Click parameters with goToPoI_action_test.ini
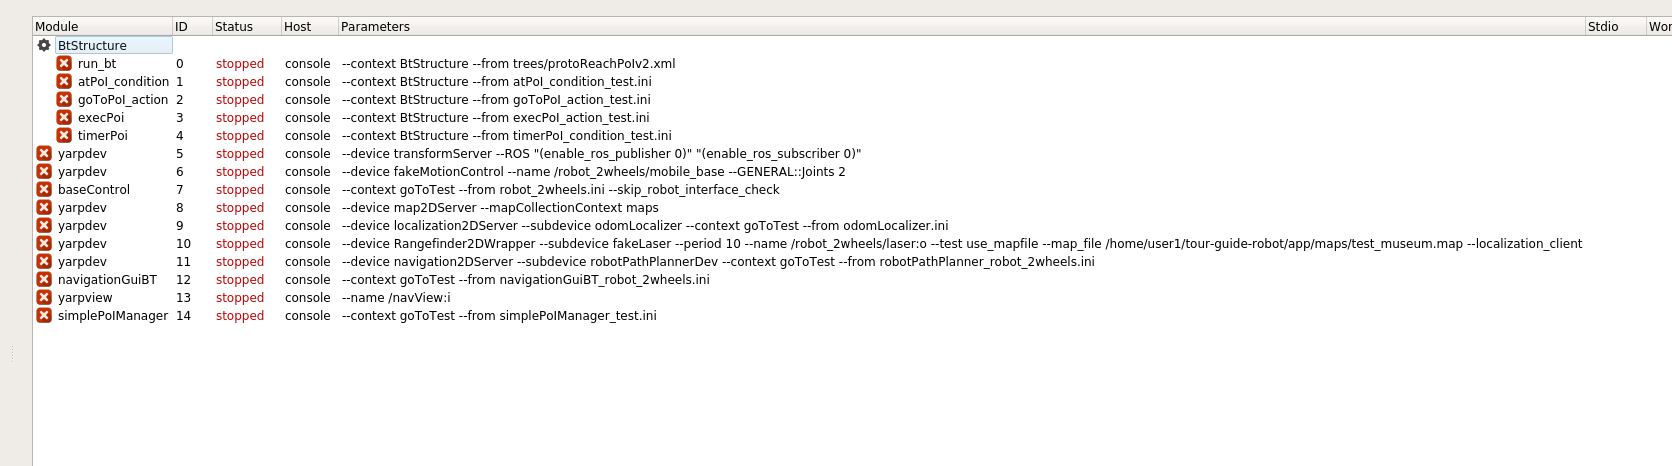The image size is (1672, 466). point(496,99)
